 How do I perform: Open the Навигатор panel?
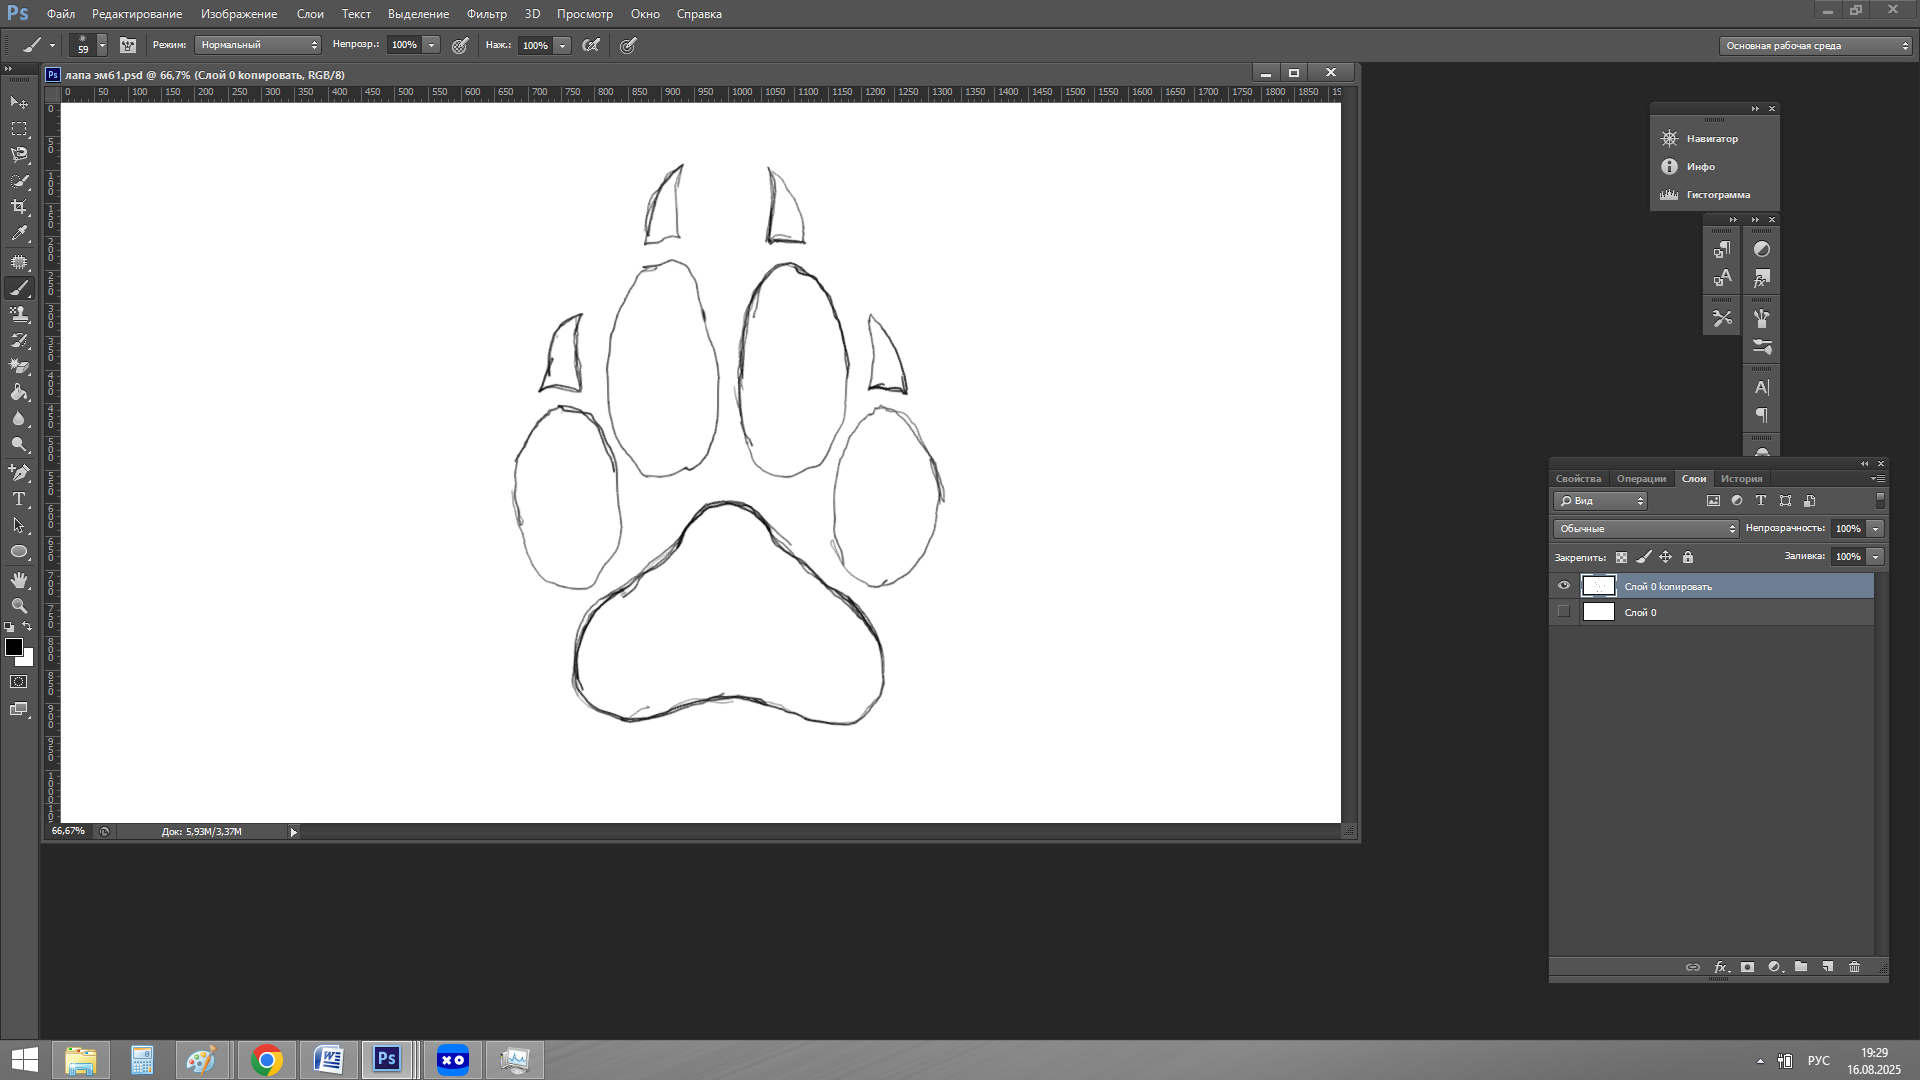[1711, 139]
